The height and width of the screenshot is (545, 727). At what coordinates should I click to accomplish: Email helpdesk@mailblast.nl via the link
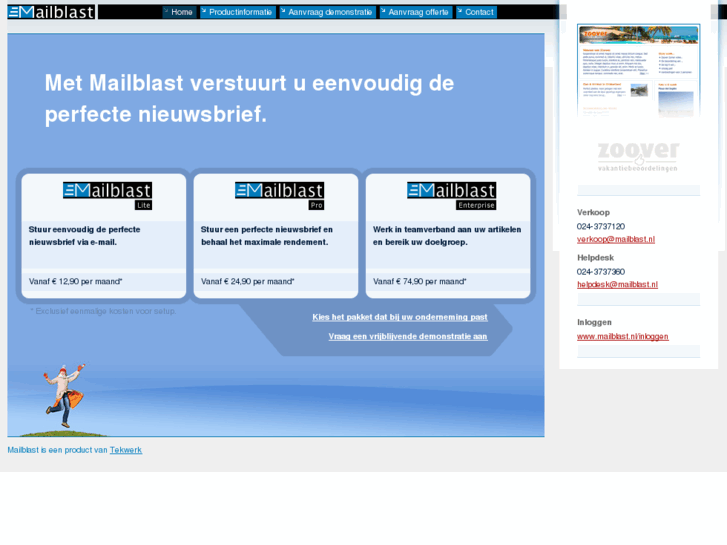(617, 285)
